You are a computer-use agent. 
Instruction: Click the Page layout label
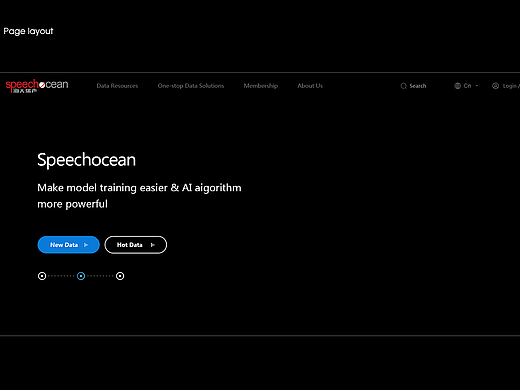[x=28, y=31]
